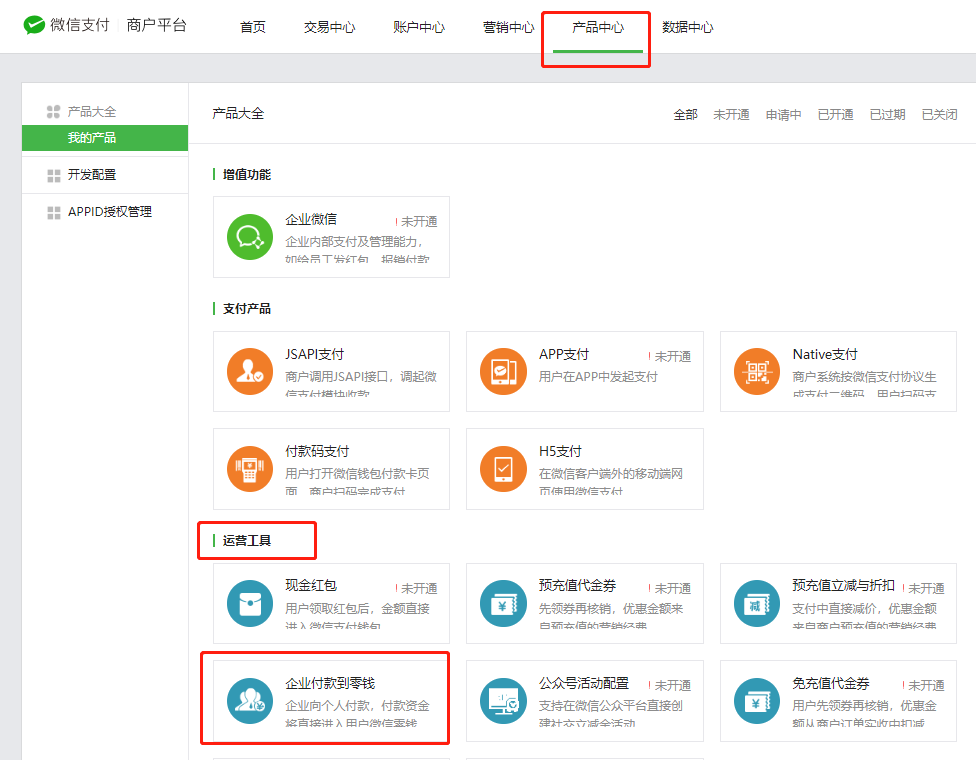
Task: Click the Native支付 QR code icon
Action: [x=757, y=372]
